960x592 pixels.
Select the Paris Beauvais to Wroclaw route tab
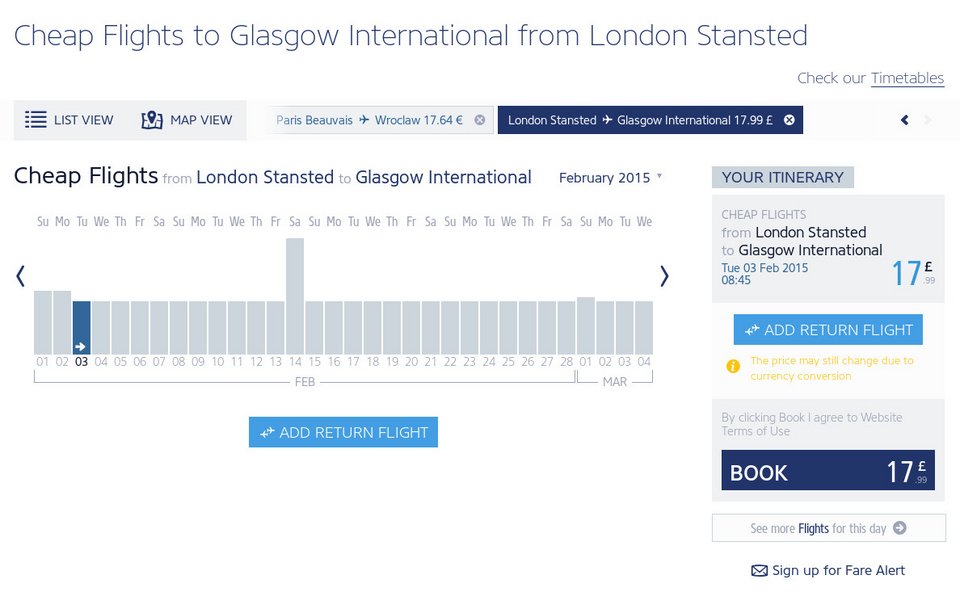pos(369,120)
